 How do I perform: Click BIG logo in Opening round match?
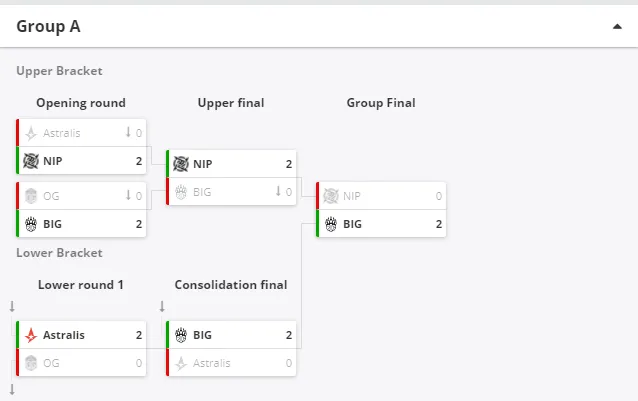pos(31,224)
